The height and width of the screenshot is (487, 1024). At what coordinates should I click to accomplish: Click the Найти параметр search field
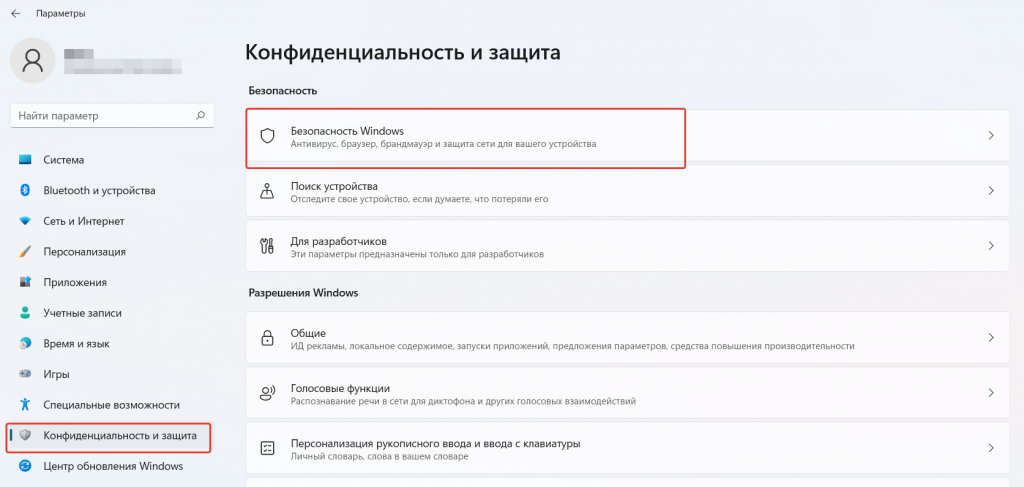click(112, 116)
